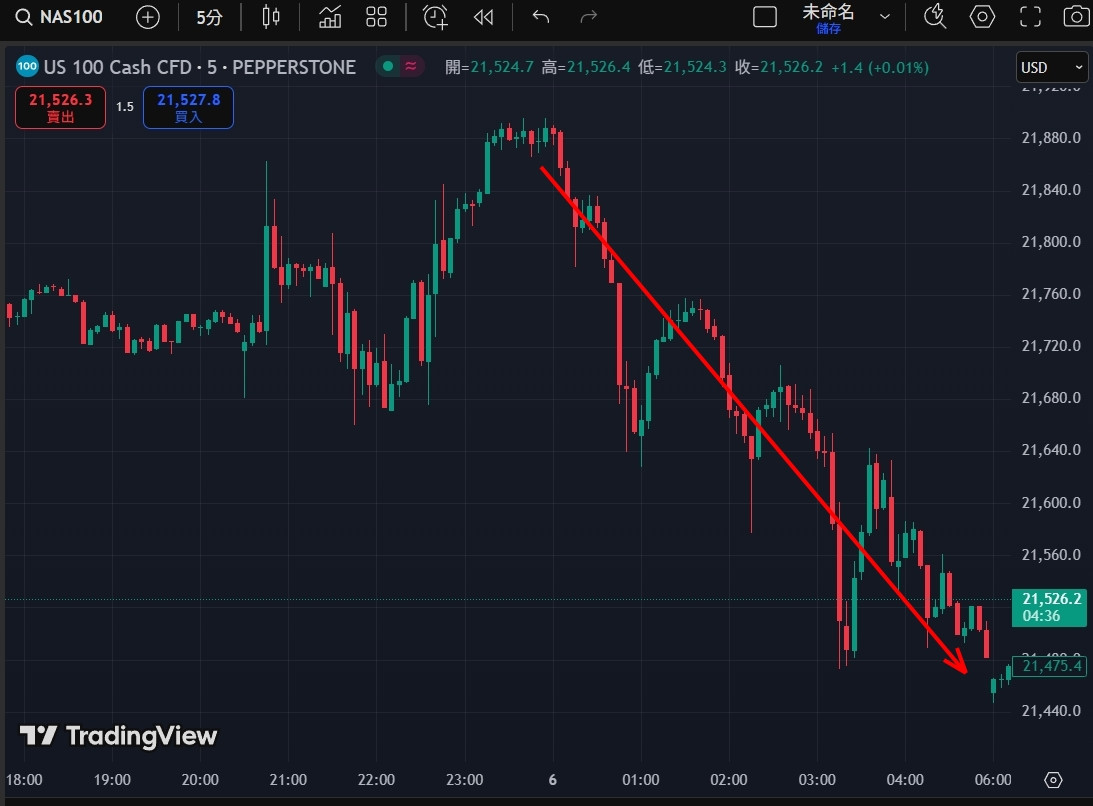1093x806 pixels.
Task: Click the 收=21,526.2 close value
Action: (x=779, y=68)
